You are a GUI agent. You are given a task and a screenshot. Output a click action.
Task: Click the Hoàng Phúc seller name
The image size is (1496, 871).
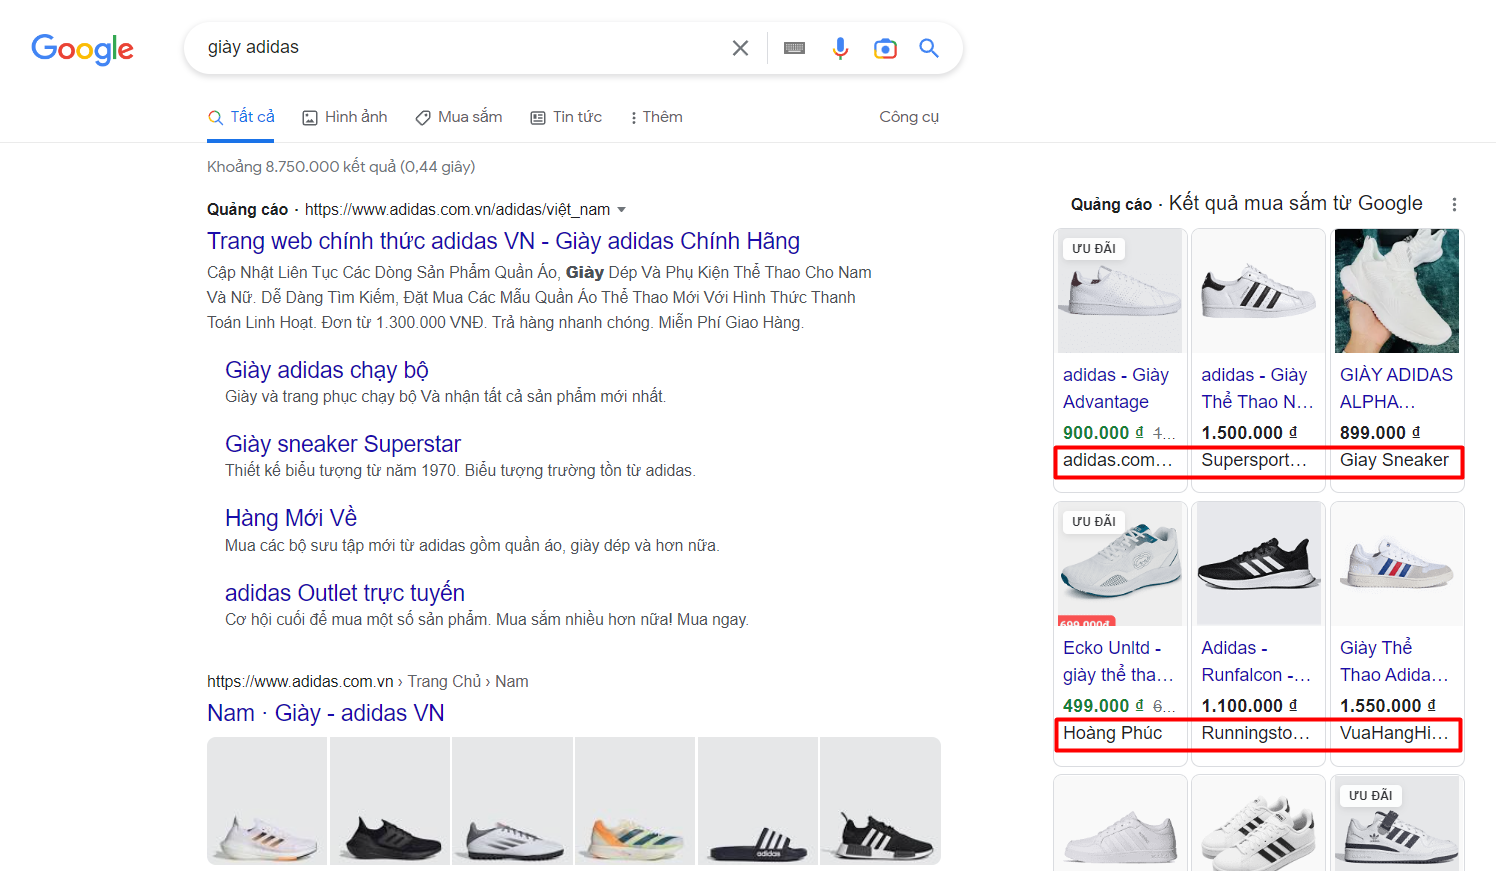[x=1112, y=733]
